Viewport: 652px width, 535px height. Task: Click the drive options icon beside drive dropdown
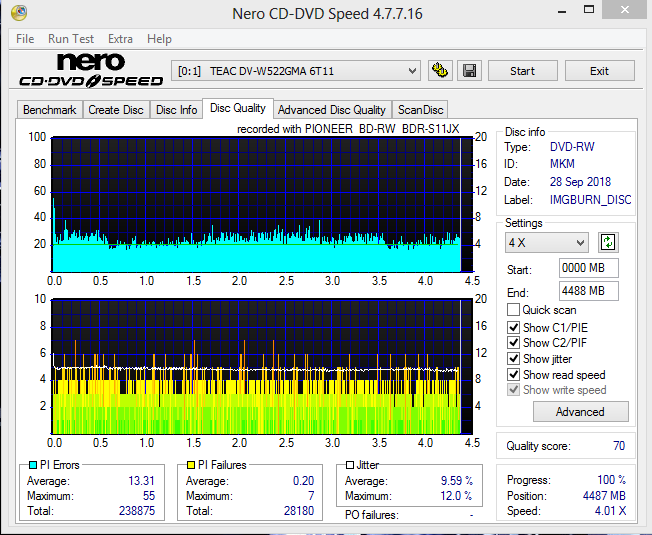440,71
